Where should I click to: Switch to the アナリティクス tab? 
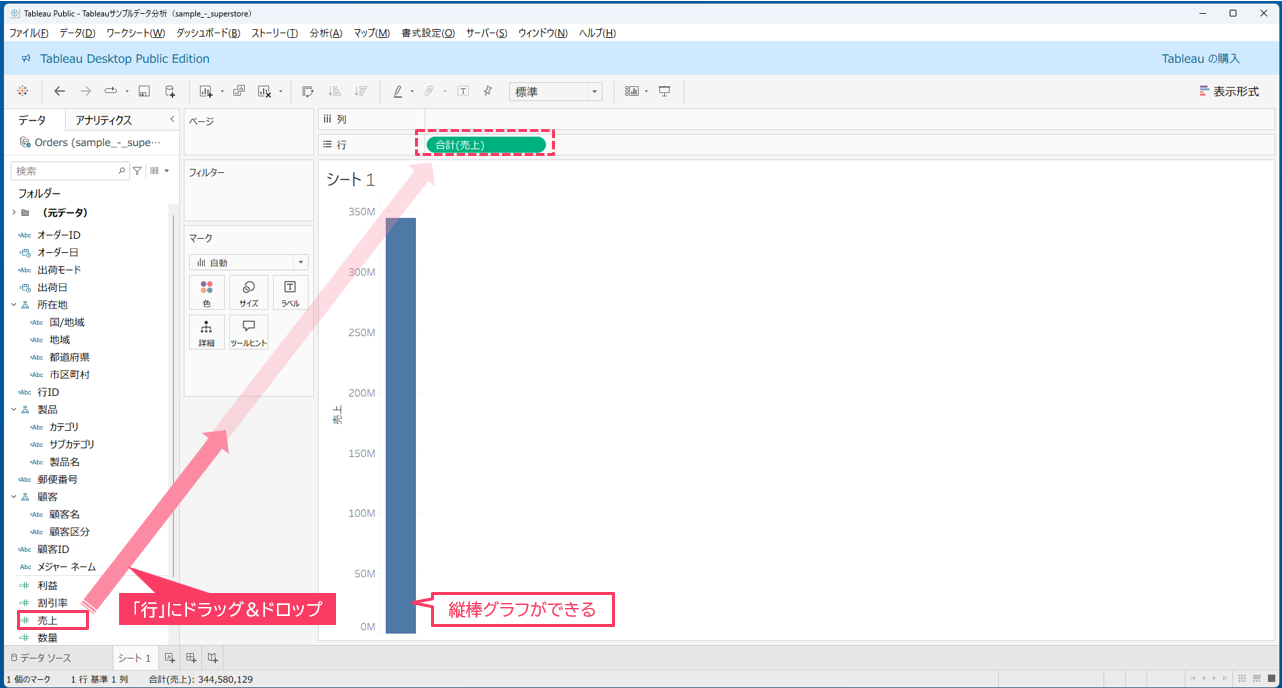point(104,120)
